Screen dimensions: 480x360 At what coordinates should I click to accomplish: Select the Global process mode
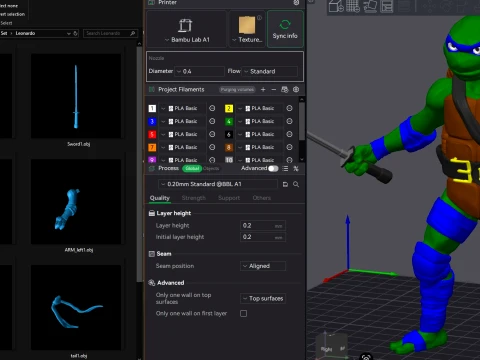tap(192, 169)
